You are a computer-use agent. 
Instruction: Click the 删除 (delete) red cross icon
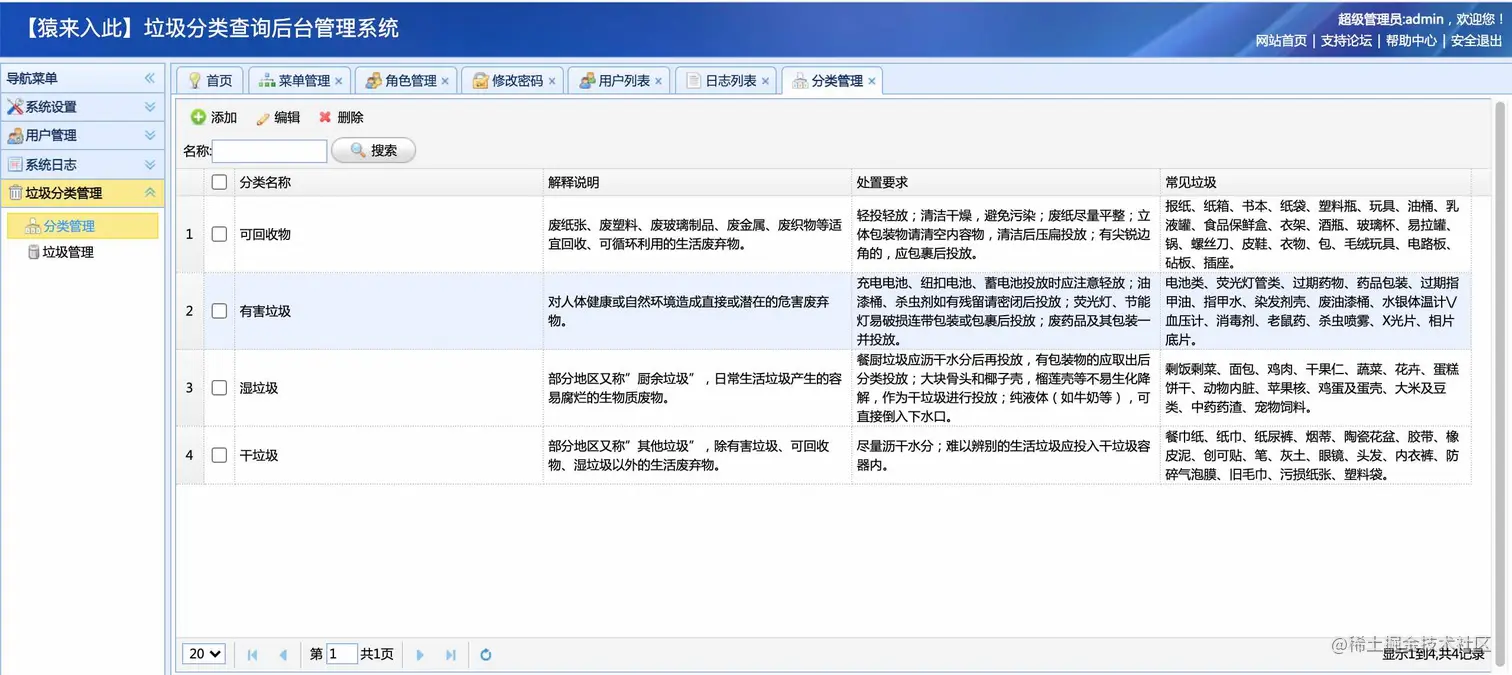coord(325,117)
